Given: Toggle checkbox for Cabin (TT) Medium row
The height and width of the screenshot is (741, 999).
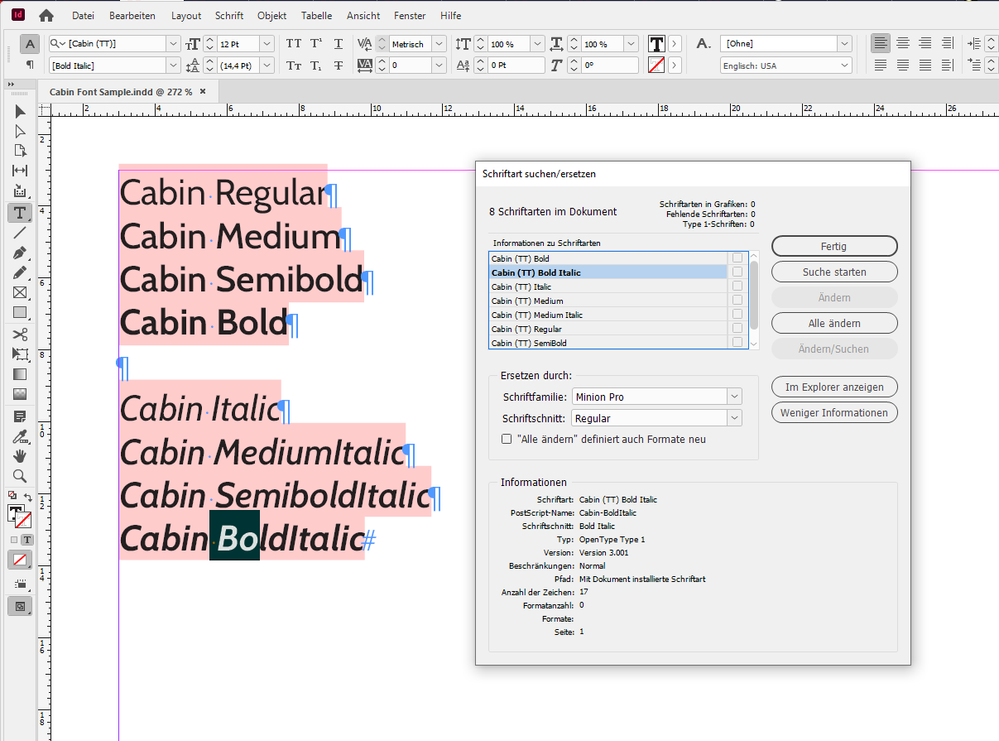Looking at the screenshot, I should click(x=737, y=300).
